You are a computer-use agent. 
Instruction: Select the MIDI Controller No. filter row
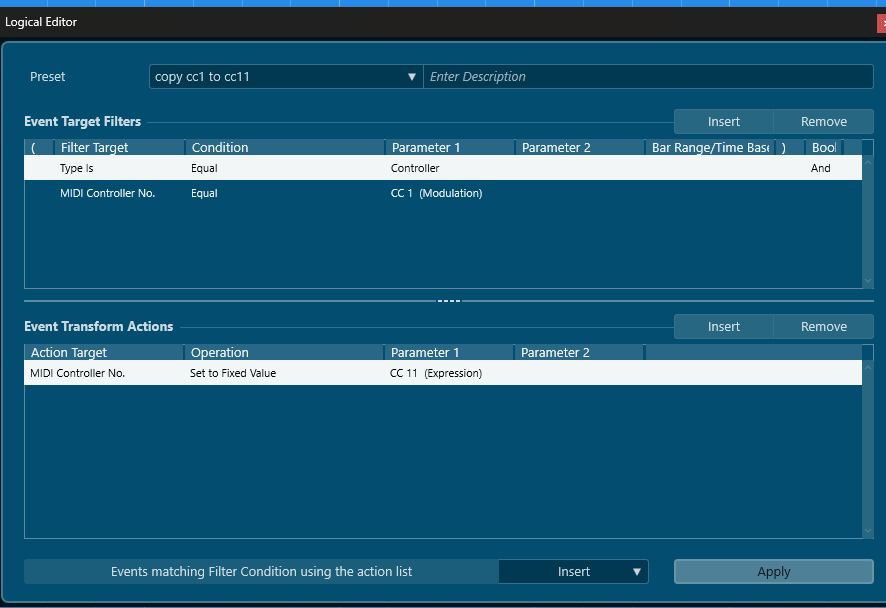click(x=443, y=193)
